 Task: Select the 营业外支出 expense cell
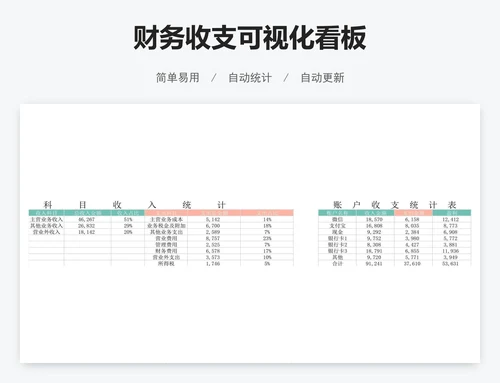click(x=166, y=257)
